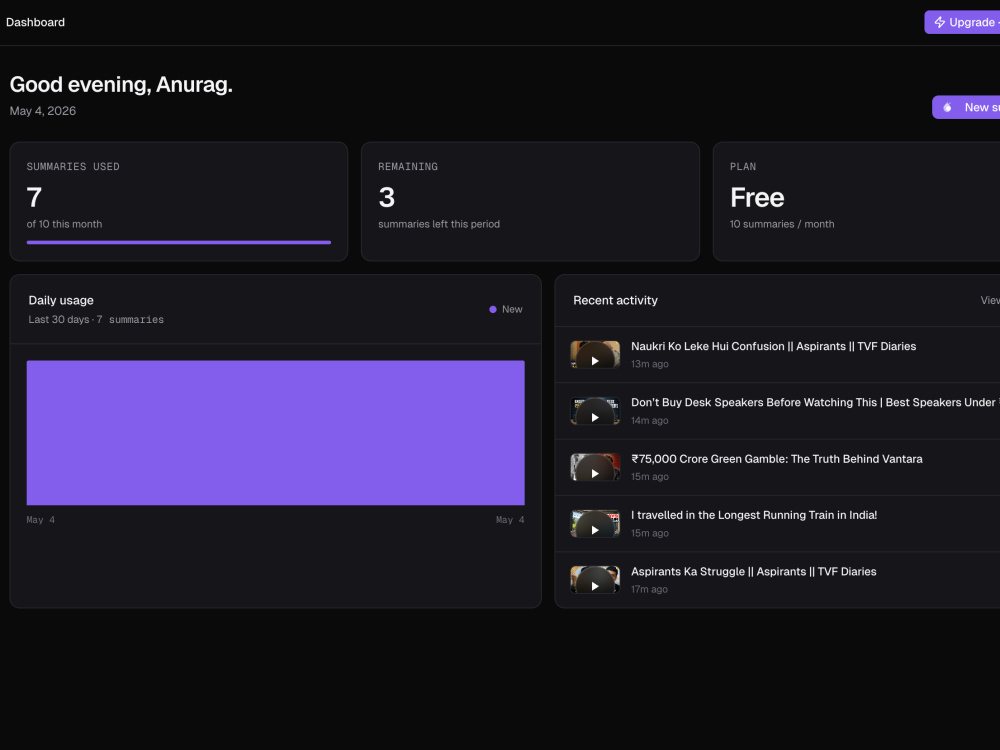Click the May 4, 2026 date text
1000x750 pixels.
(43, 111)
